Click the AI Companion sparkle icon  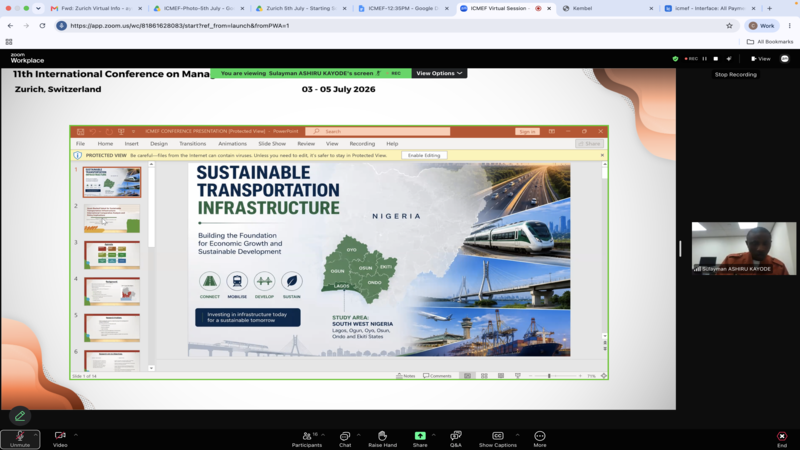tap(729, 59)
